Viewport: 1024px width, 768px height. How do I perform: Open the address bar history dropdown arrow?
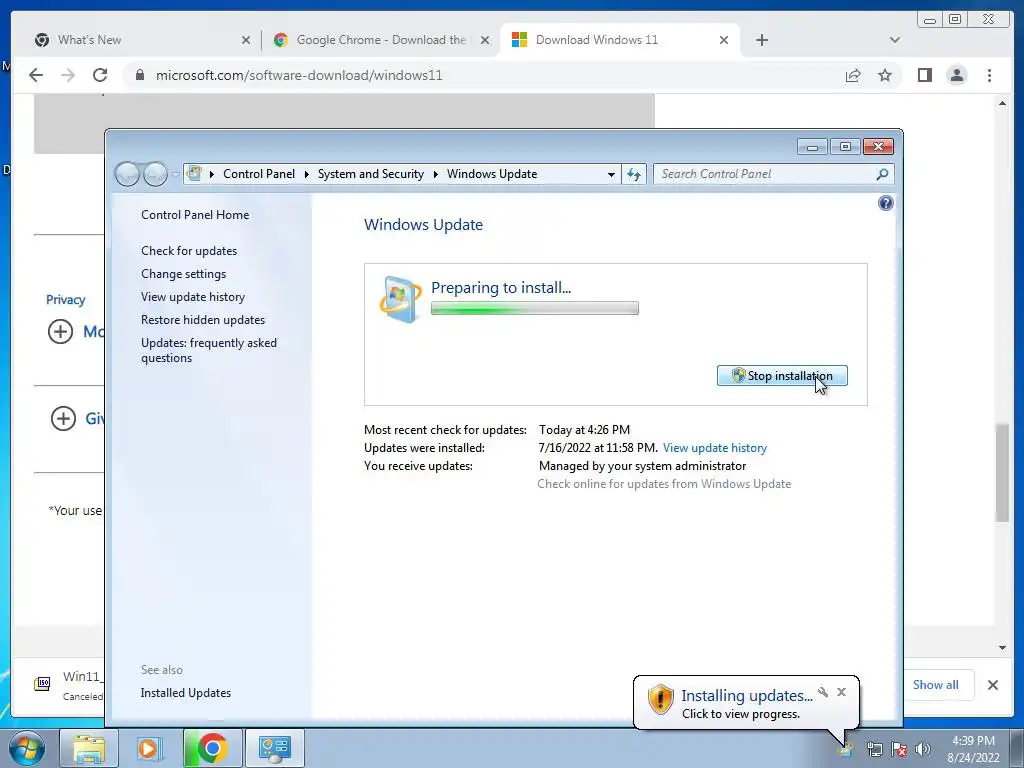click(x=611, y=174)
